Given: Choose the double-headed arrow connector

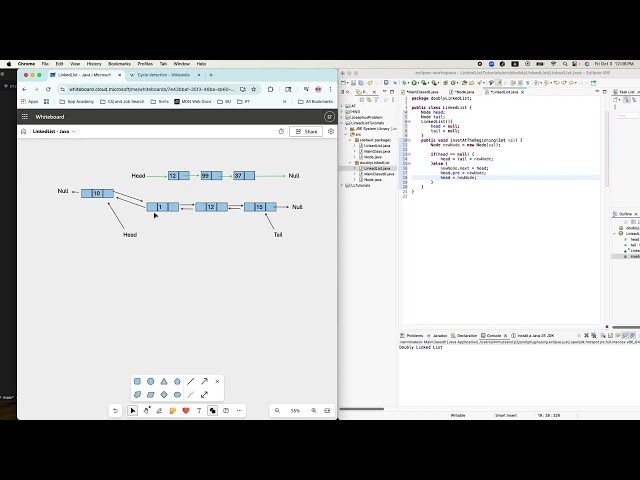Looking at the screenshot, I should [x=204, y=394].
